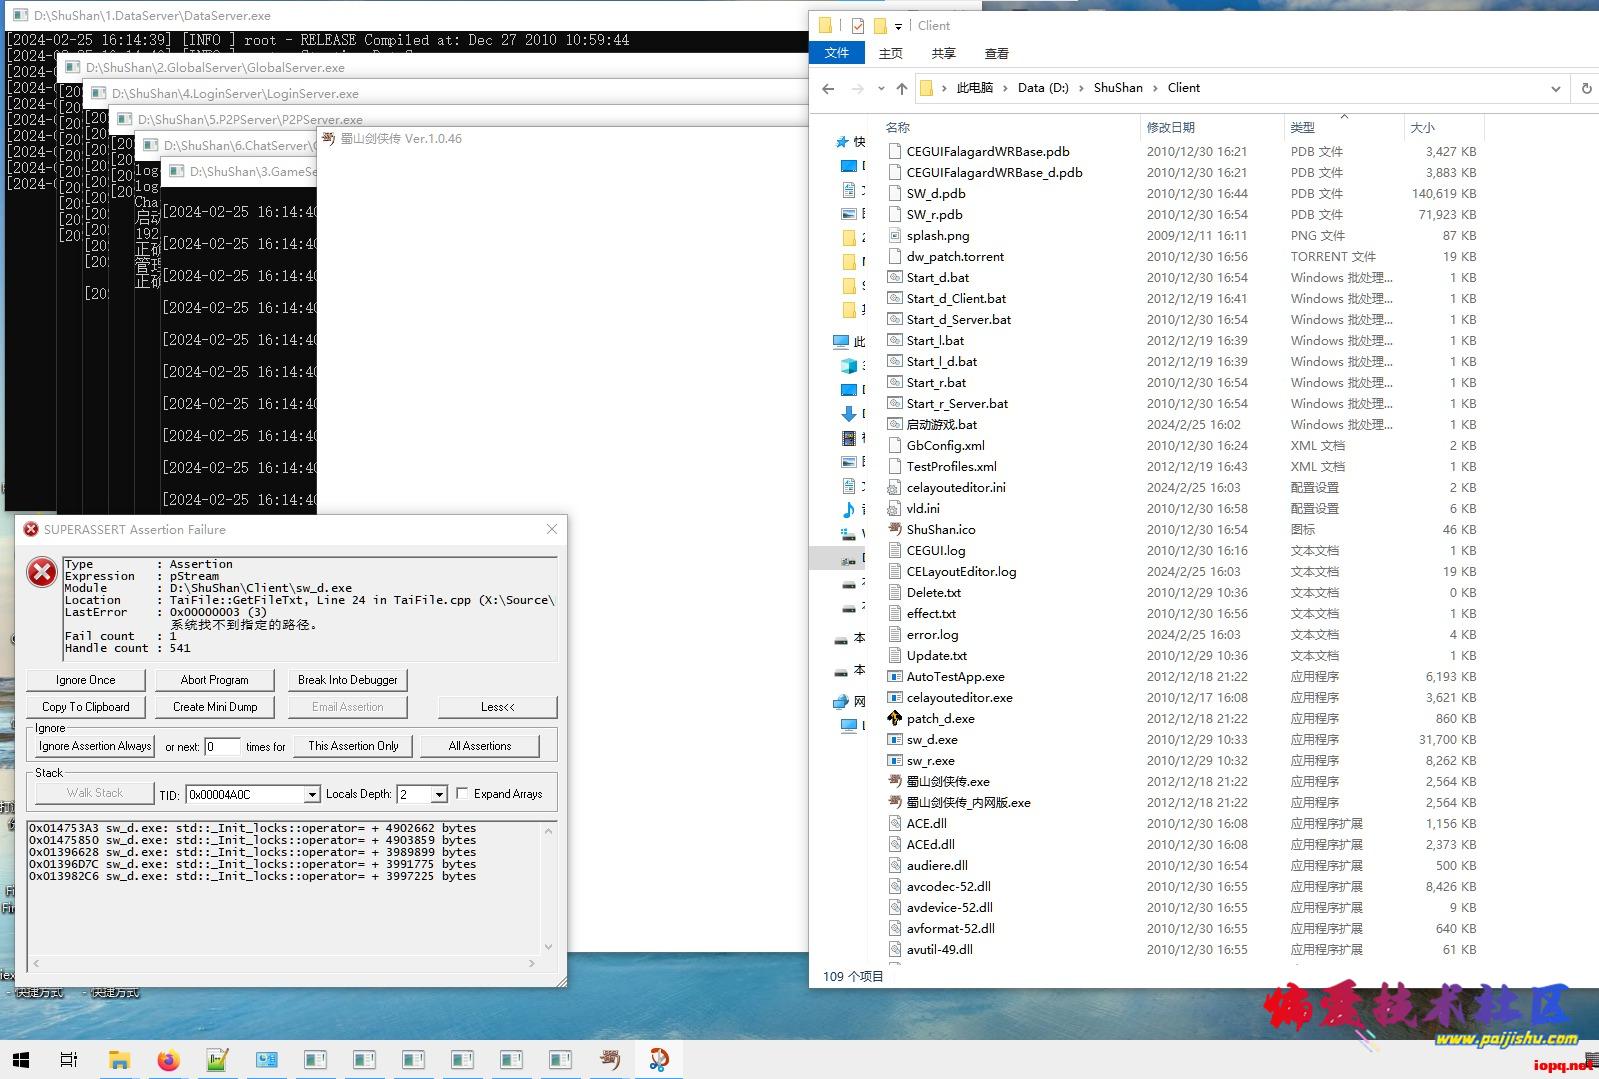Image resolution: width=1599 pixels, height=1079 pixels.
Task: Click Copy To Clipboard button
Action: click(x=86, y=707)
